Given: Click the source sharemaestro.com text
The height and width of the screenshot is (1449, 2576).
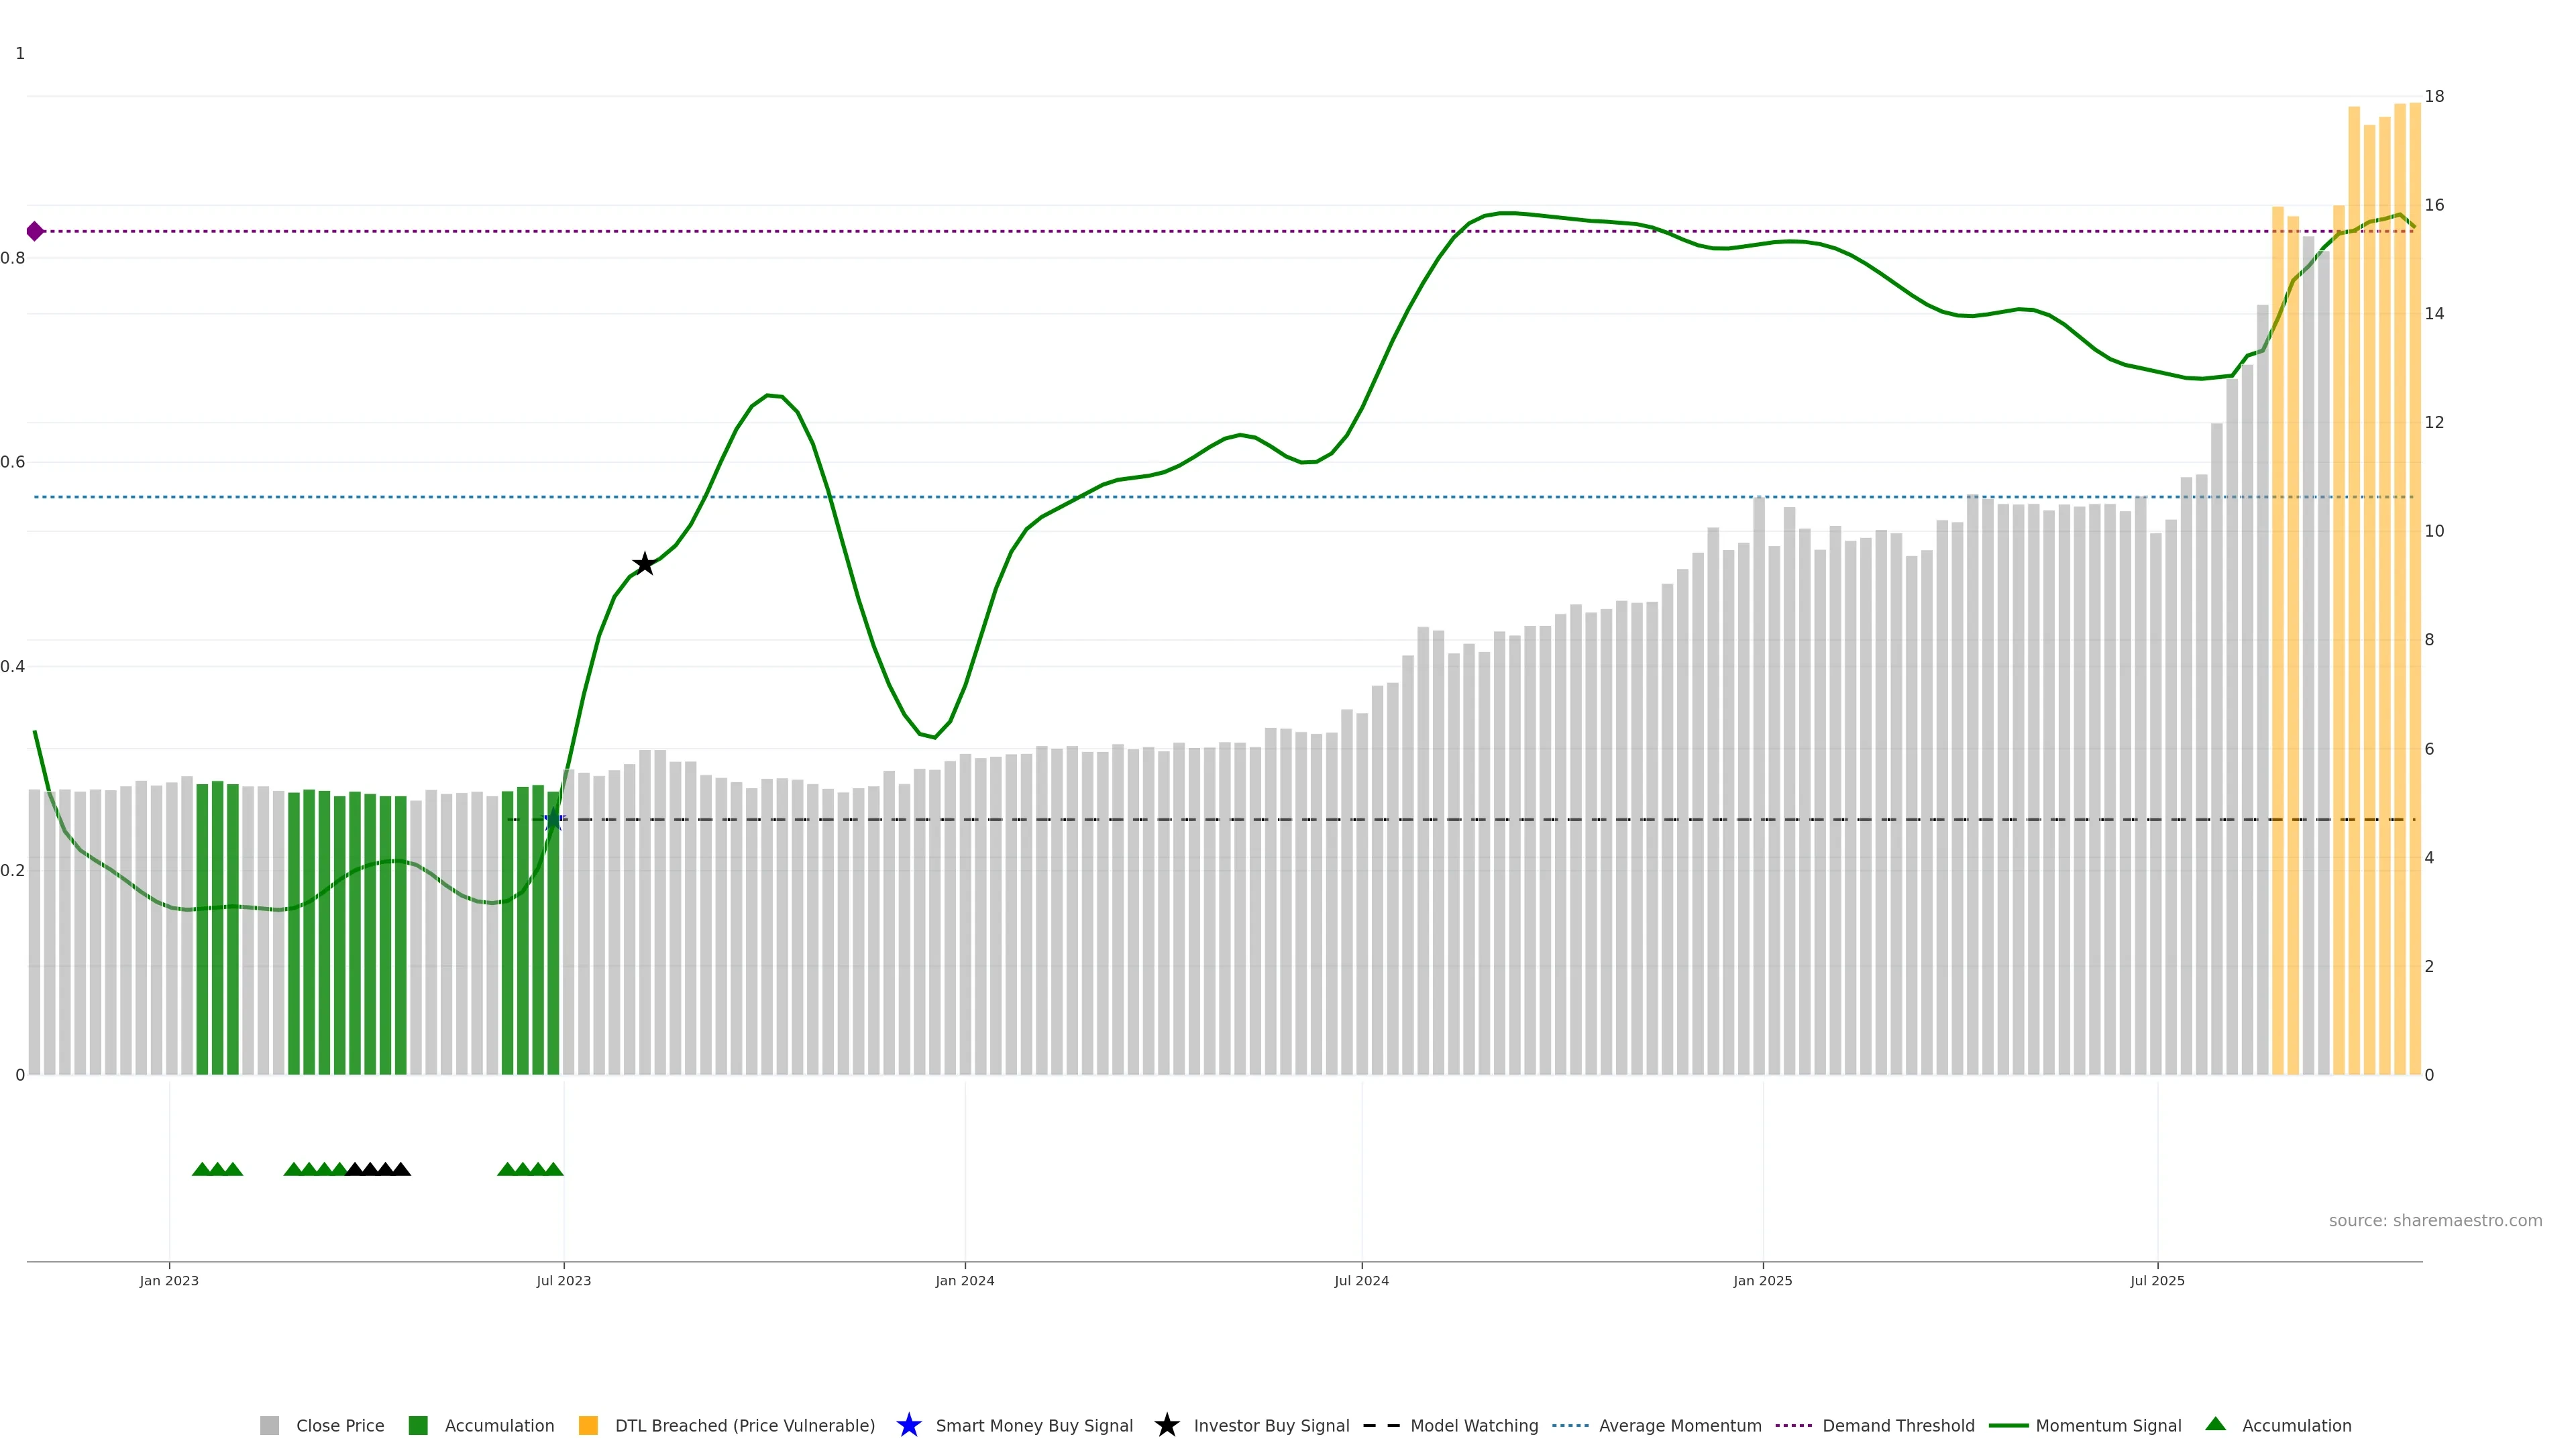Looking at the screenshot, I should coord(2435,1220).
